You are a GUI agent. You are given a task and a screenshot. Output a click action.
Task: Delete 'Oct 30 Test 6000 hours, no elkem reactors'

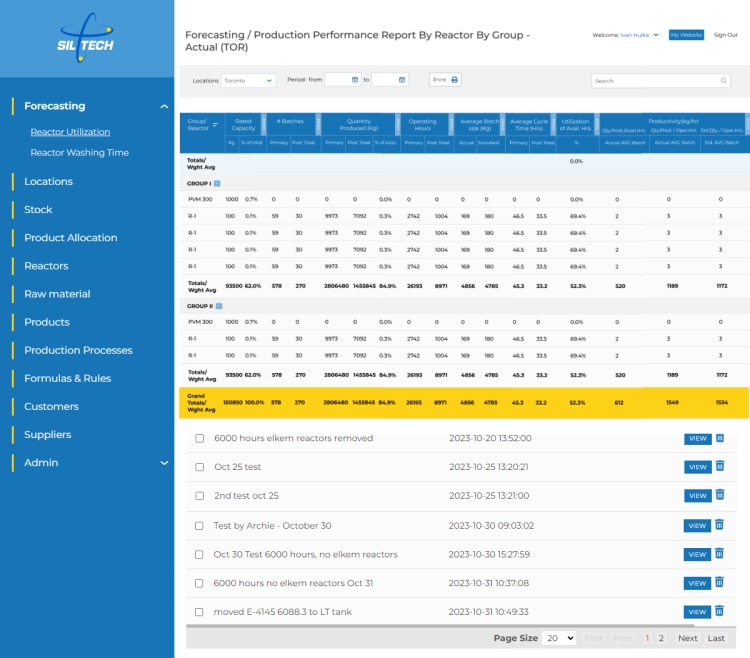[719, 554]
